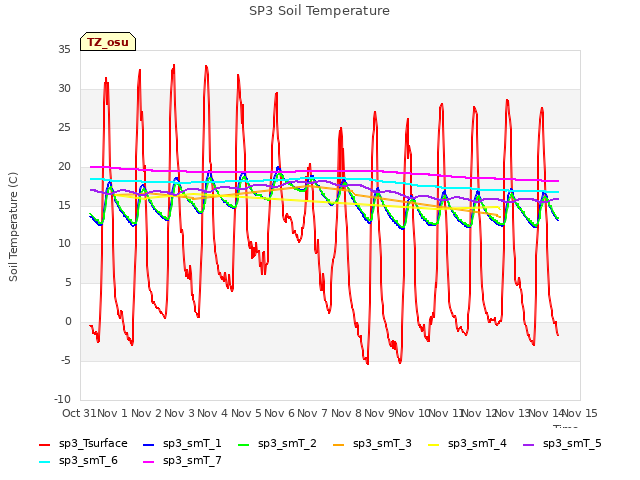This screenshot has height=480, width=640.
Task: Toggle sp3_smT_6 legend entry
Action: 78,460
